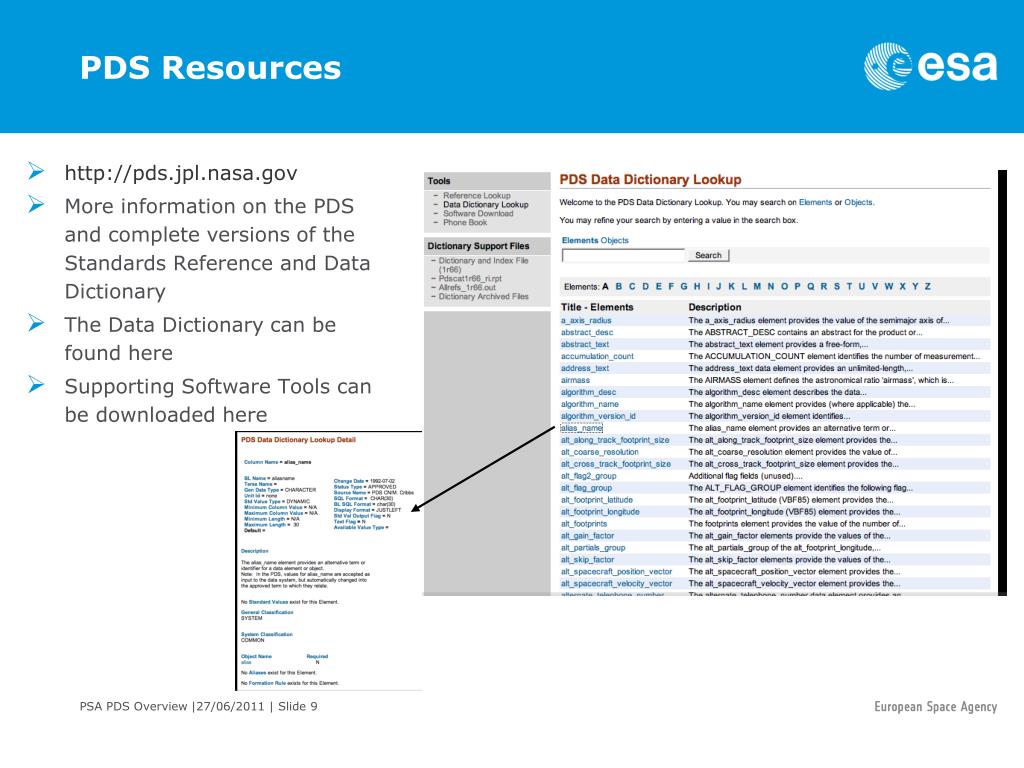This screenshot has height=768, width=1024.
Task: Open the alt_coarse_resolution element
Action: coord(600,452)
